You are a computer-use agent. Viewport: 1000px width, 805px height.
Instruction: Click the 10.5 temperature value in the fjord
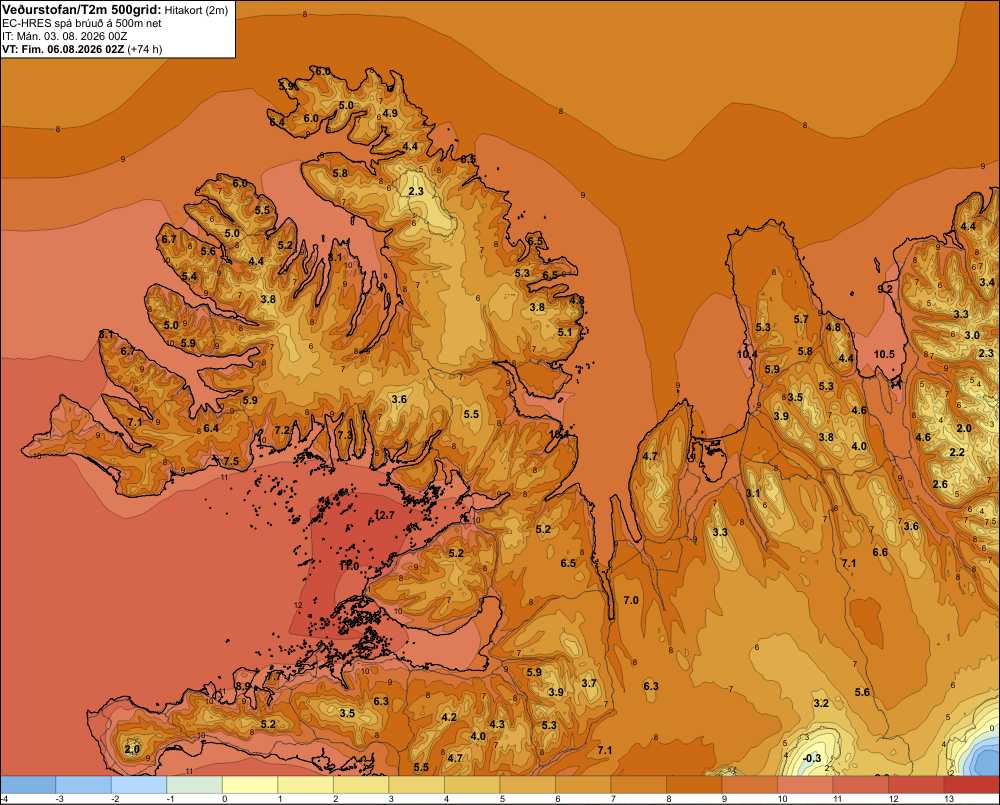point(884,354)
